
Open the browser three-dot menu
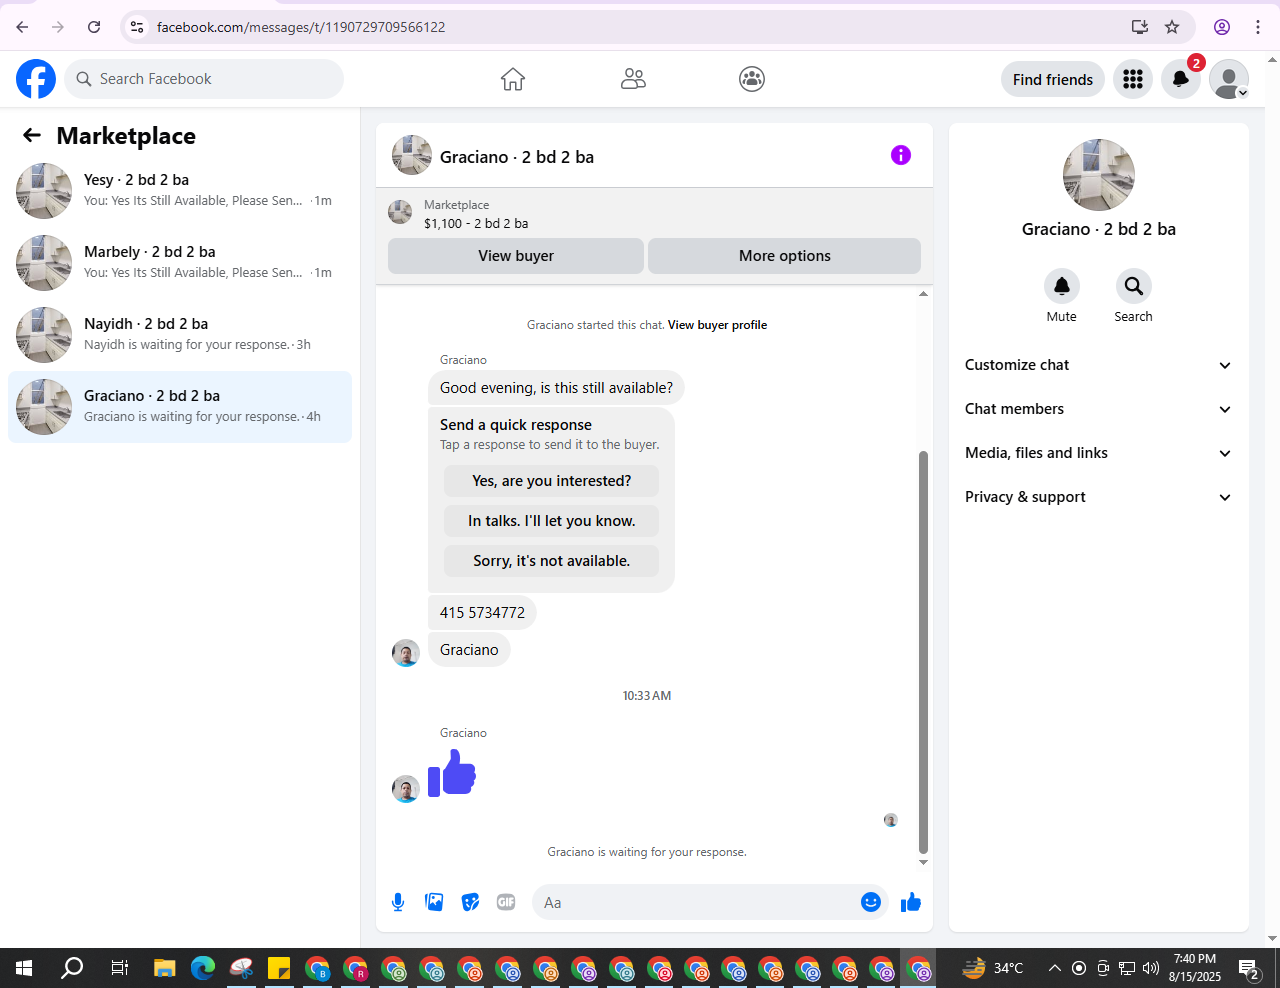[1258, 27]
